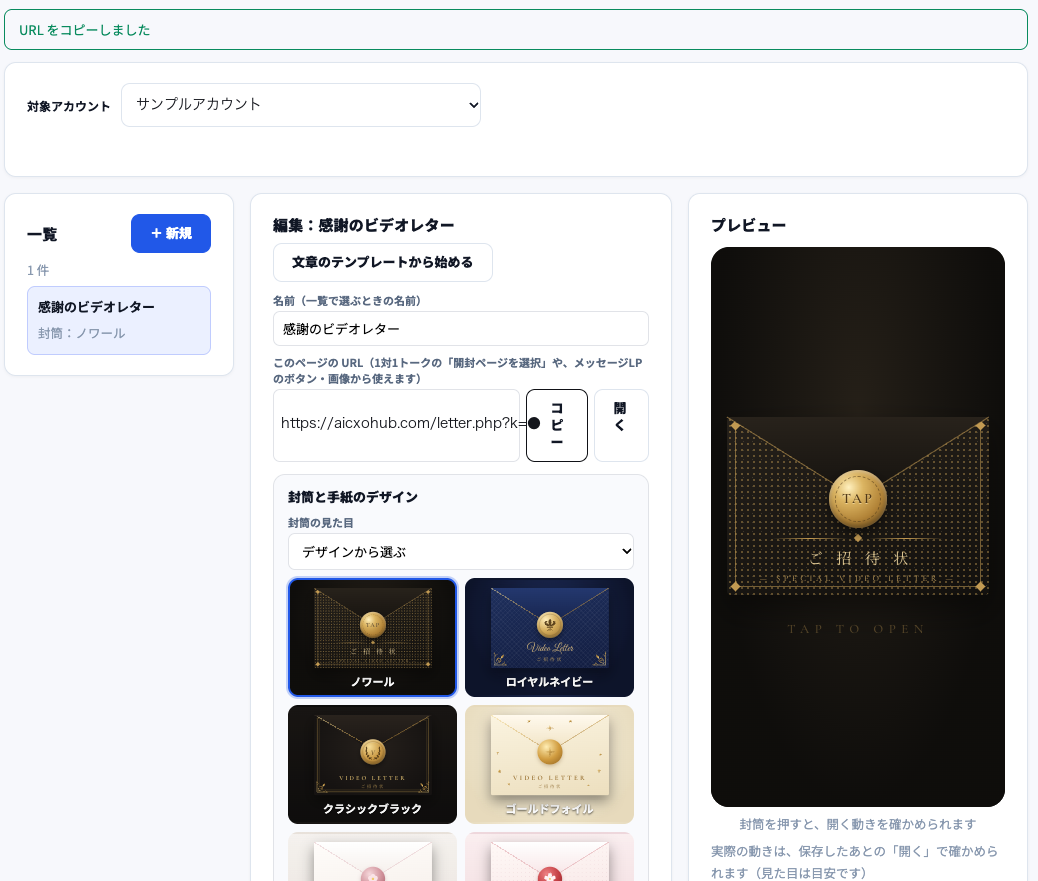Click the + 新規 button
The width and height of the screenshot is (1038, 881).
[171, 233]
